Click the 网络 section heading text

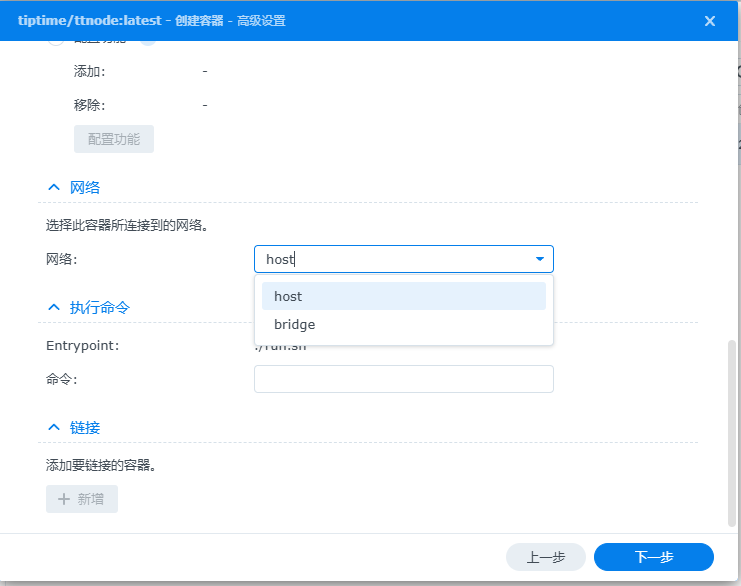click(85, 187)
